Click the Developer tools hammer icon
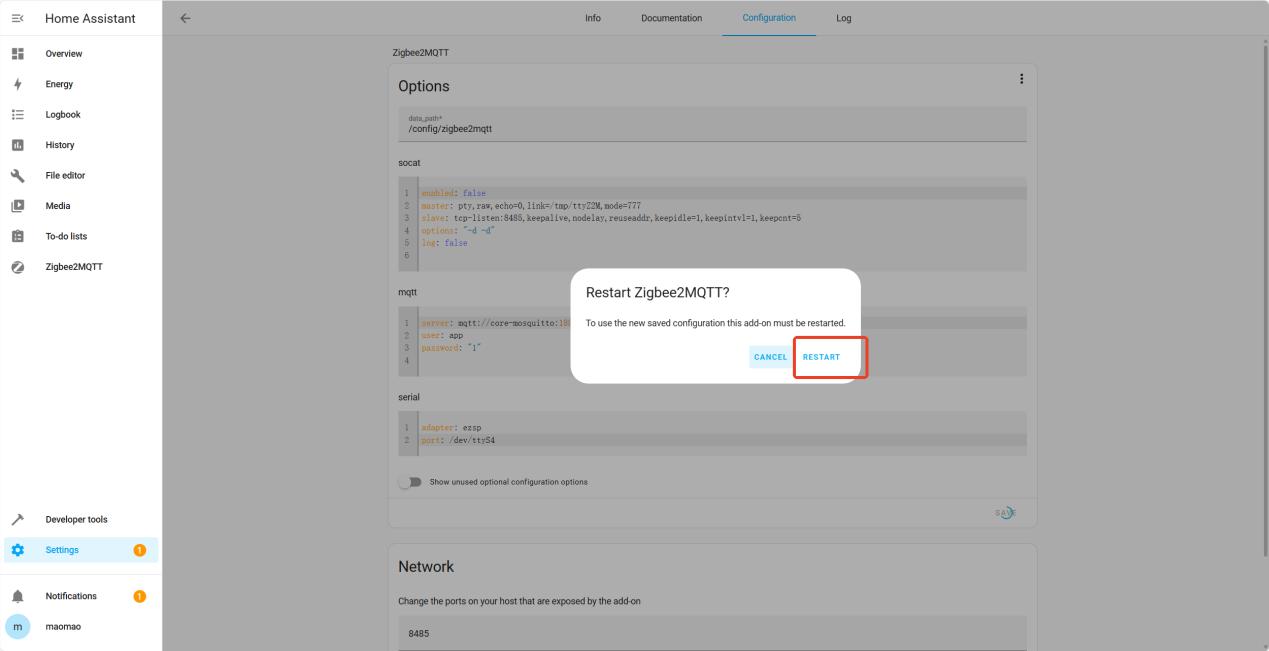The image size is (1269, 651). click(17, 519)
